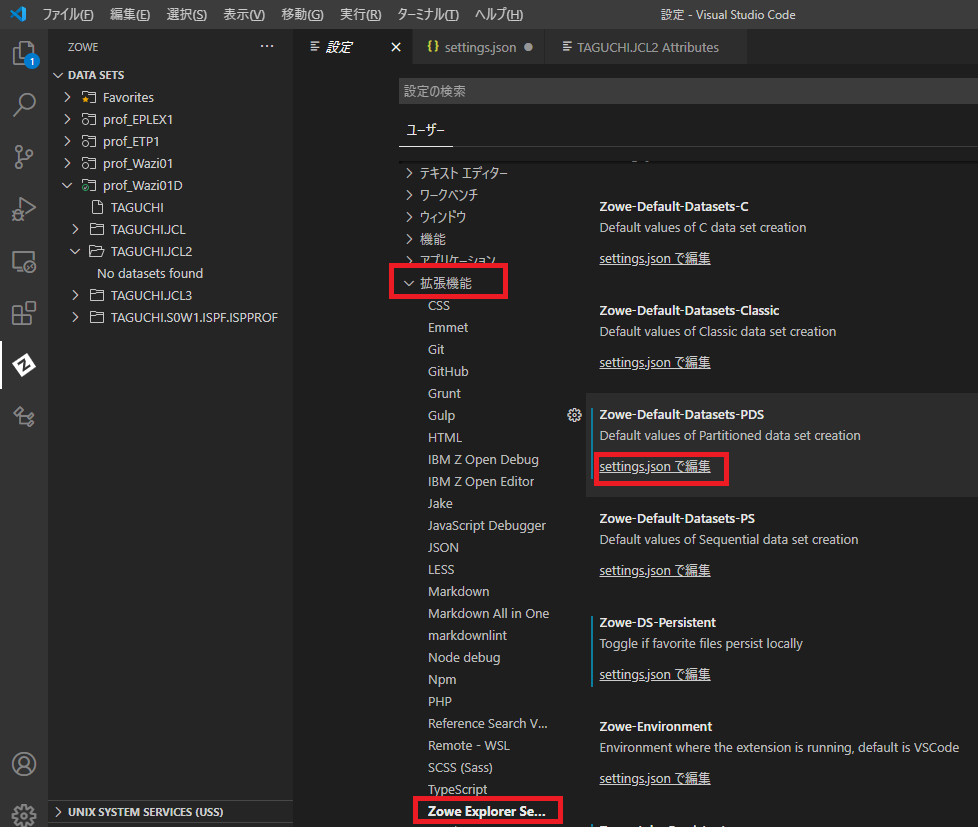Open the 選択 menu
This screenshot has height=827, width=978.
click(186, 14)
